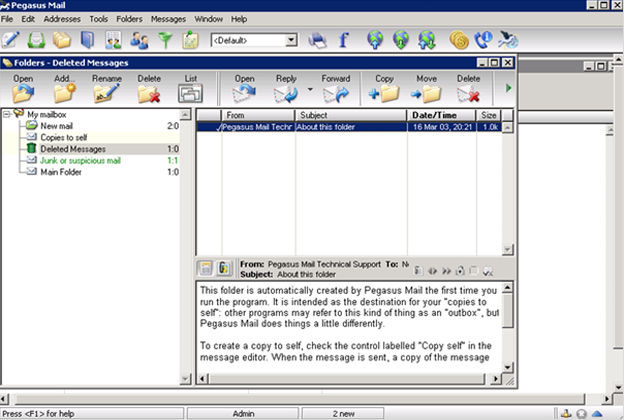Switch preview to message view icon

[x=206, y=268]
